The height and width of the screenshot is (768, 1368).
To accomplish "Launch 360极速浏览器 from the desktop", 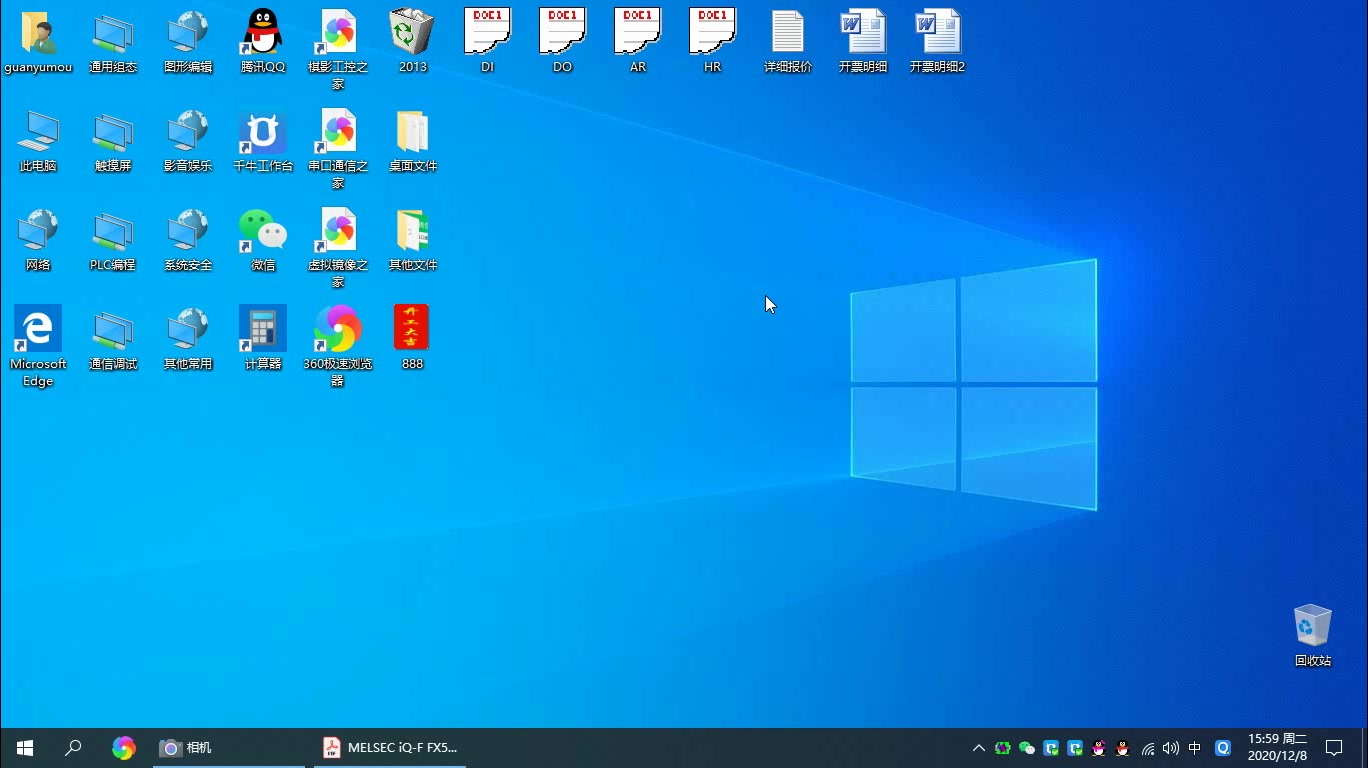I will pos(338,346).
